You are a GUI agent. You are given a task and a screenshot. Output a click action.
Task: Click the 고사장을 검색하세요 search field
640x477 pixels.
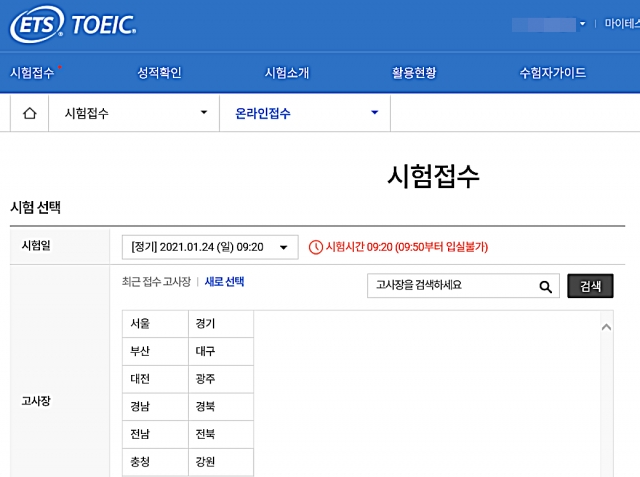pyautogui.click(x=463, y=286)
